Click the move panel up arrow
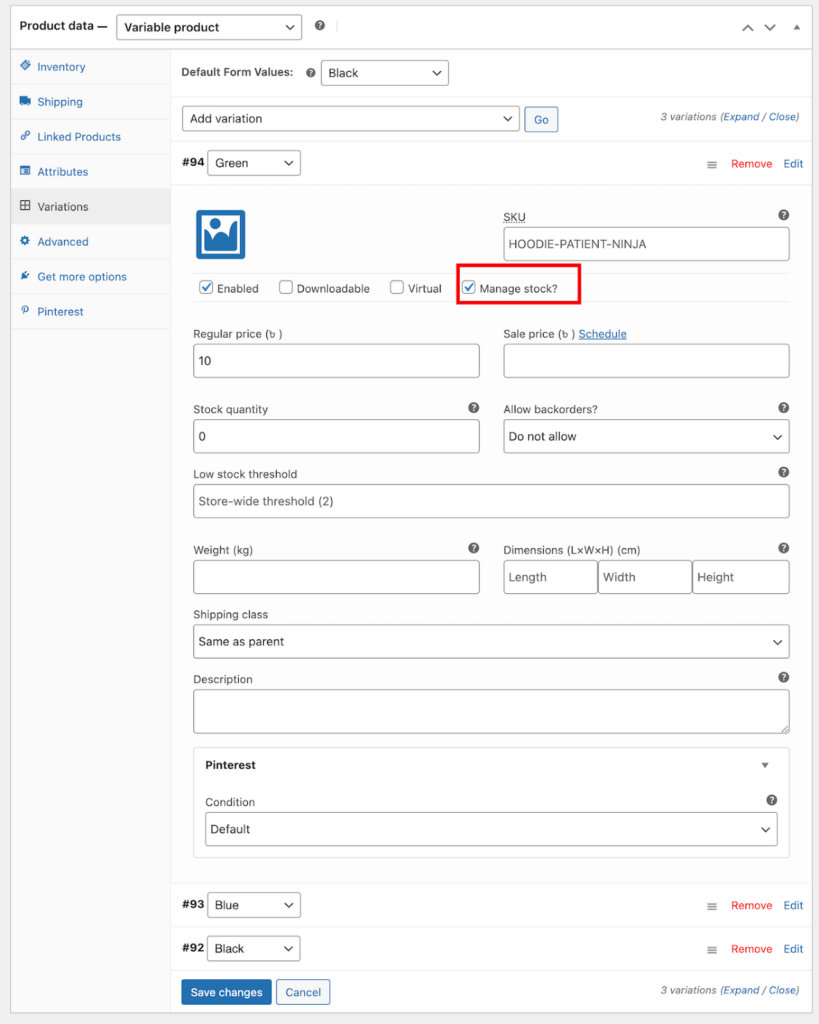The width and height of the screenshot is (819, 1024). (748, 27)
